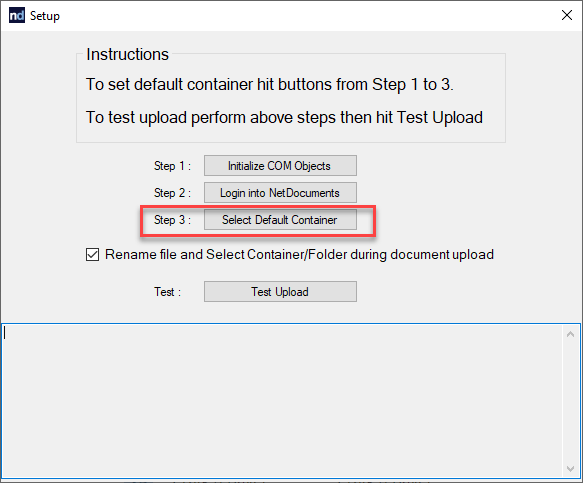Image resolution: width=583 pixels, height=483 pixels.
Task: Click the Step 1 label
Action: point(173,166)
